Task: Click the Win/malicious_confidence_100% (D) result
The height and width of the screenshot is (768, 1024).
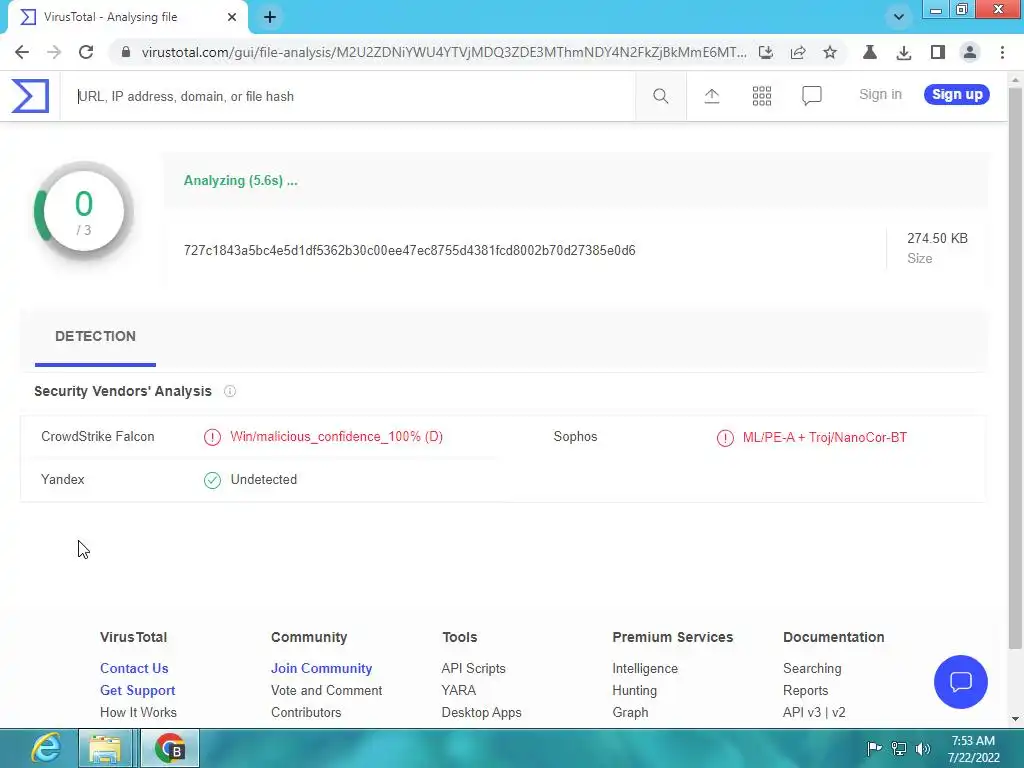Action: pos(336,437)
